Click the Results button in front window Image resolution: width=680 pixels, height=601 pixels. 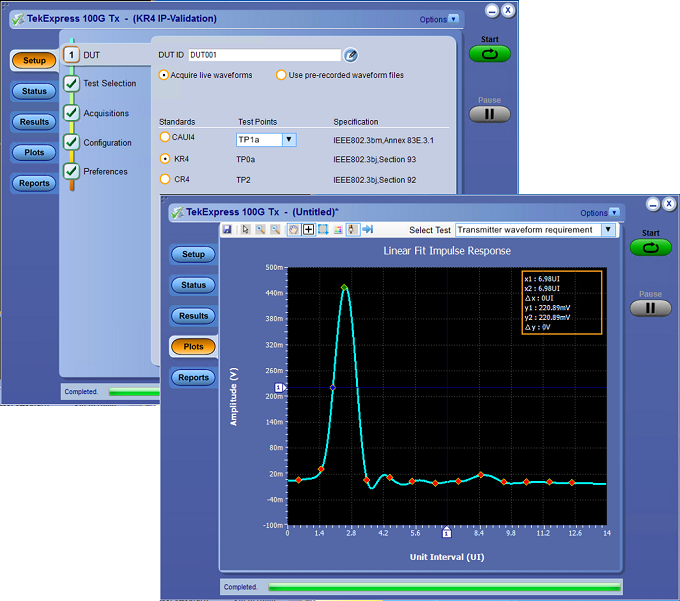193,316
